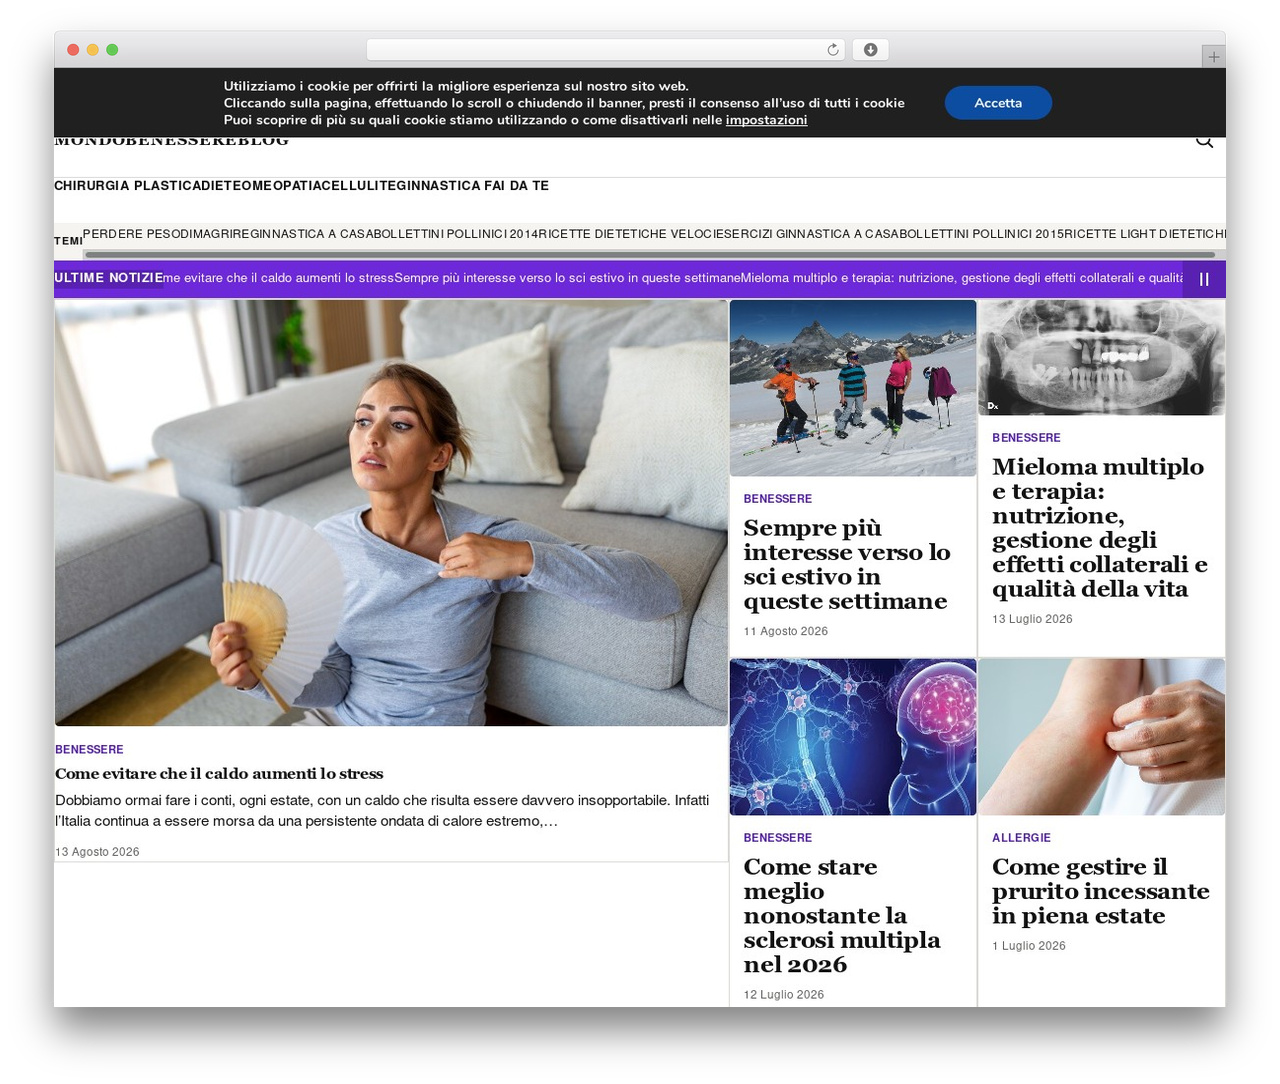Open the Chirurgia Plastica menu item

[x=127, y=186]
